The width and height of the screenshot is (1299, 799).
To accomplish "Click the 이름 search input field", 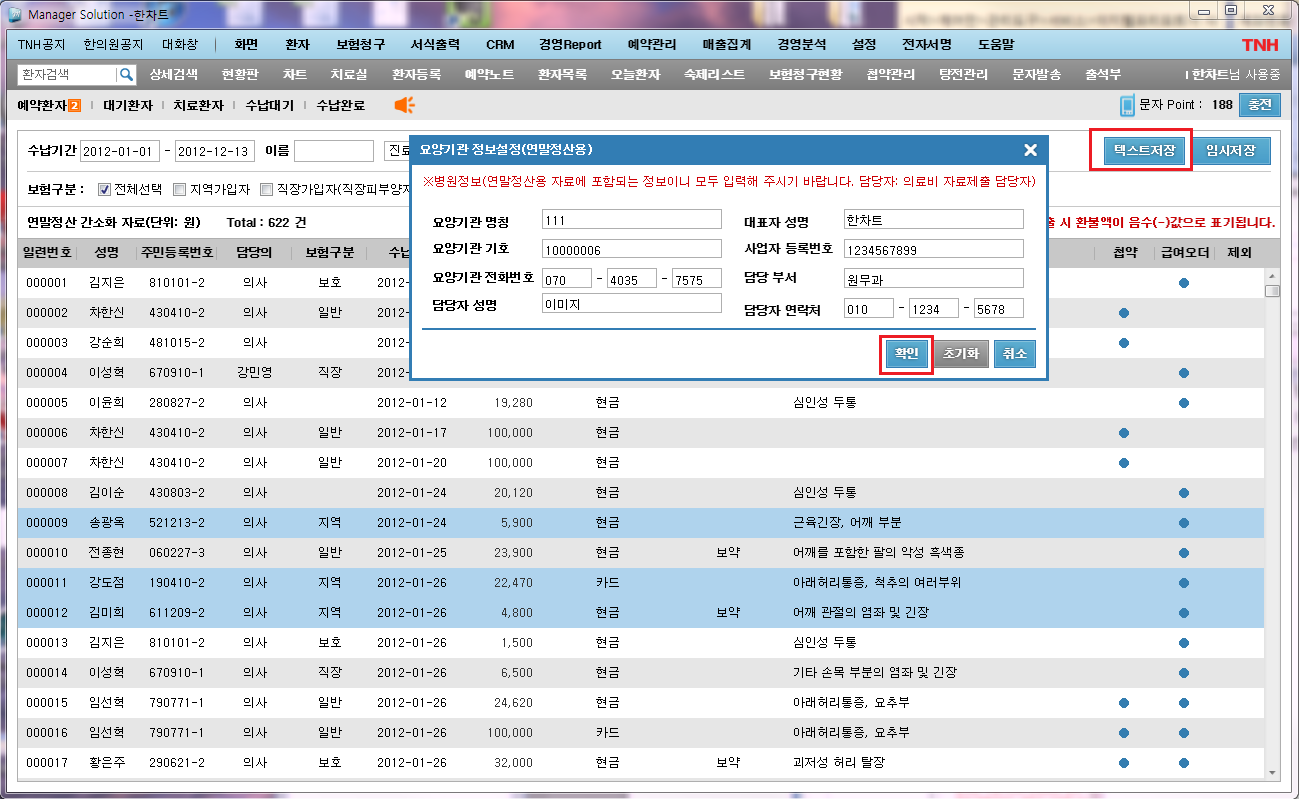I will coord(334,151).
